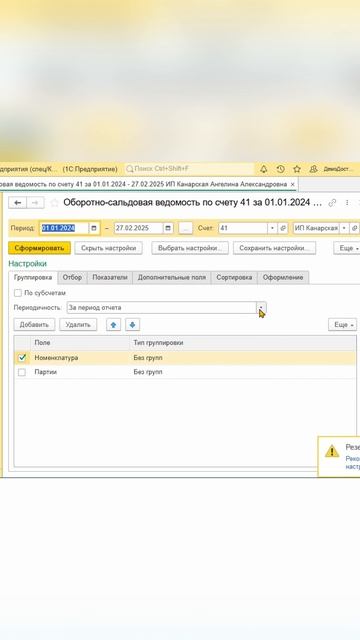Screen dimensions: 360x640
Task: Click the Периодичность field За период отчета
Action: tap(162, 308)
